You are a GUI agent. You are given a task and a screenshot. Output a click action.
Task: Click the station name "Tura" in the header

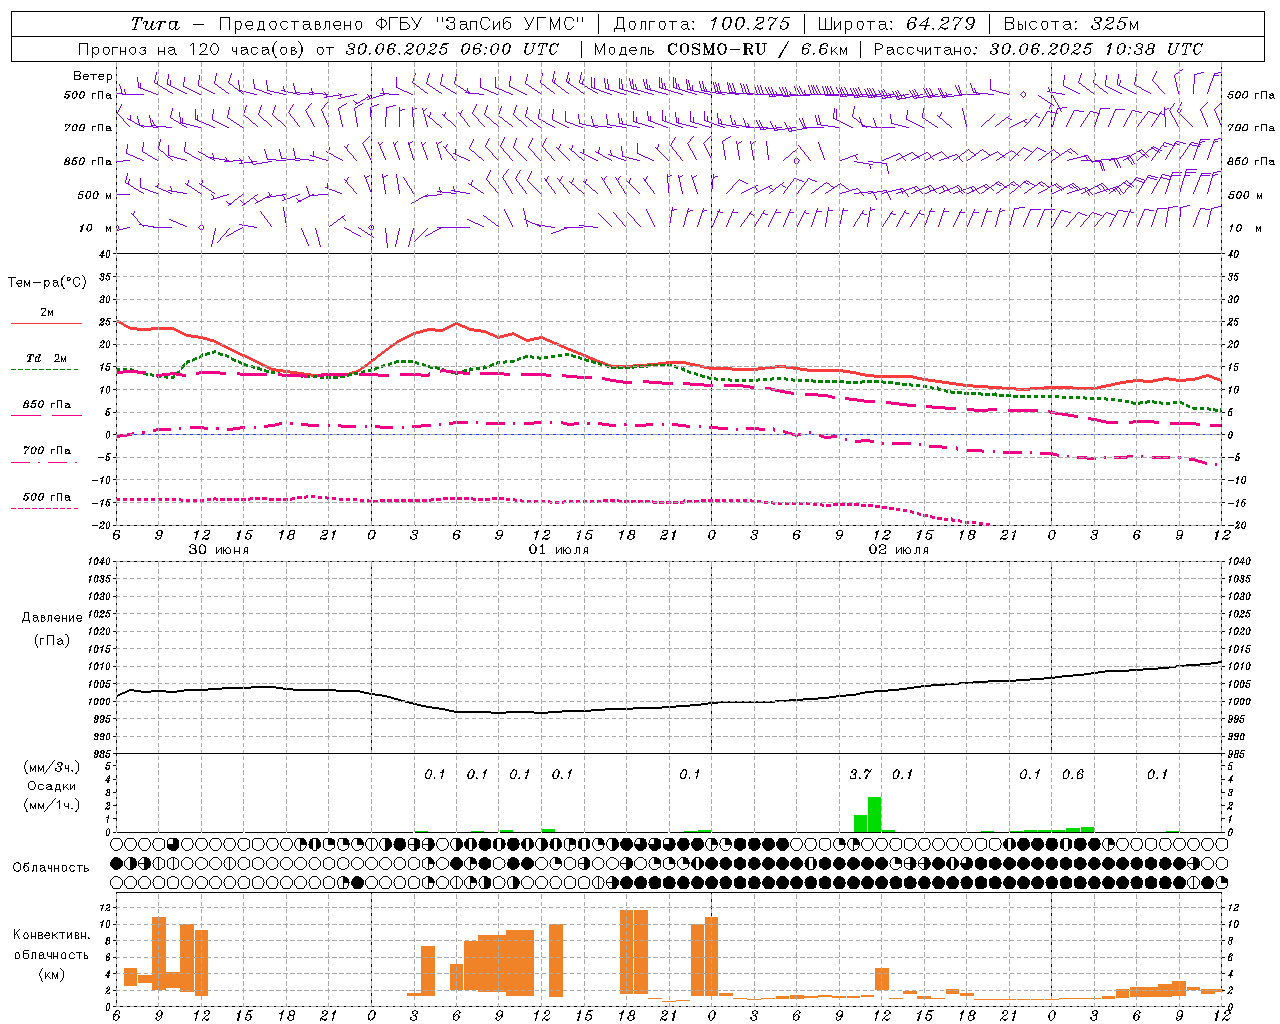coord(155,24)
